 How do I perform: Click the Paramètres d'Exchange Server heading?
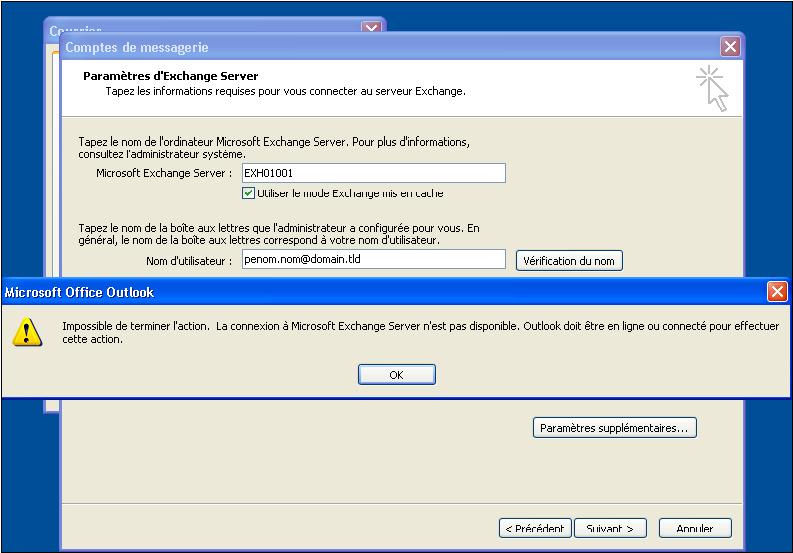[170, 76]
